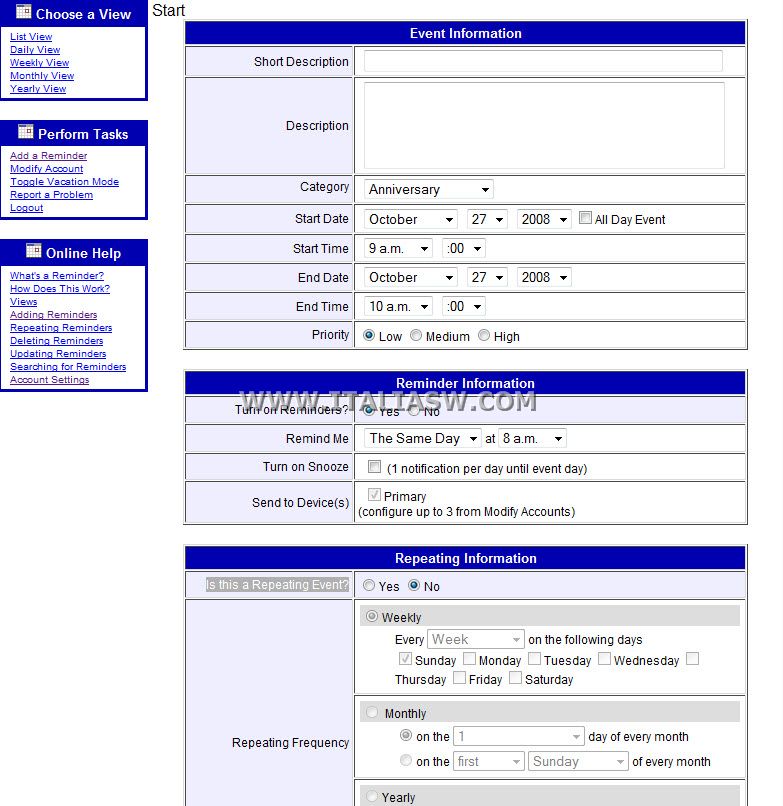Screen dimensions: 783x806
Task: Click into the Description text area
Action: [544, 125]
